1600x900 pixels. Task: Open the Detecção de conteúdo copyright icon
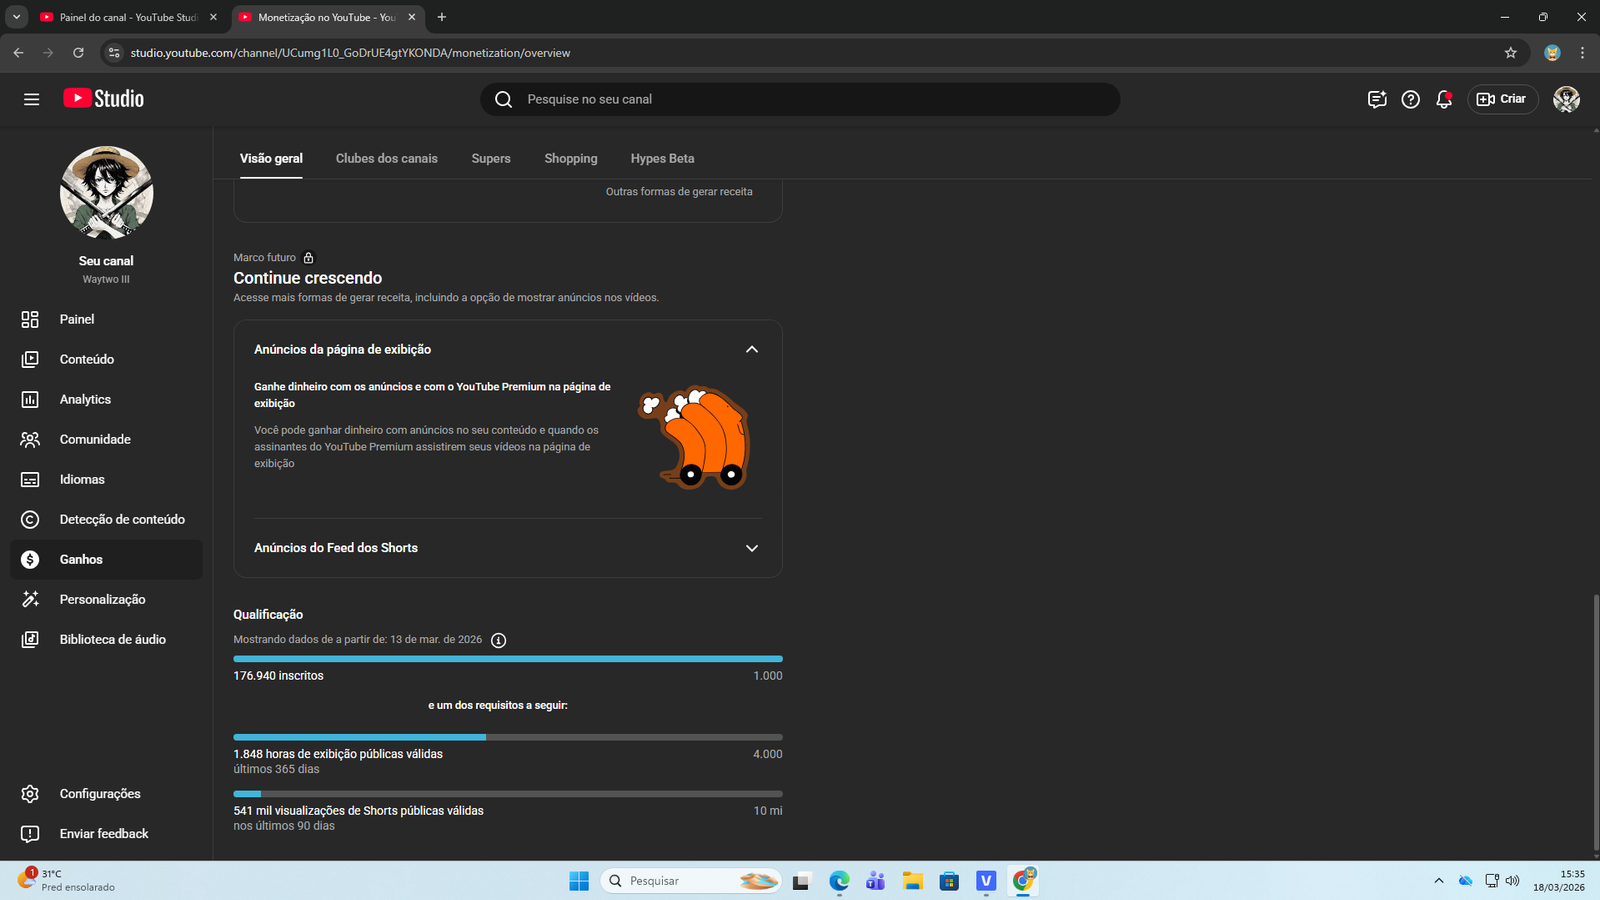click(30, 519)
